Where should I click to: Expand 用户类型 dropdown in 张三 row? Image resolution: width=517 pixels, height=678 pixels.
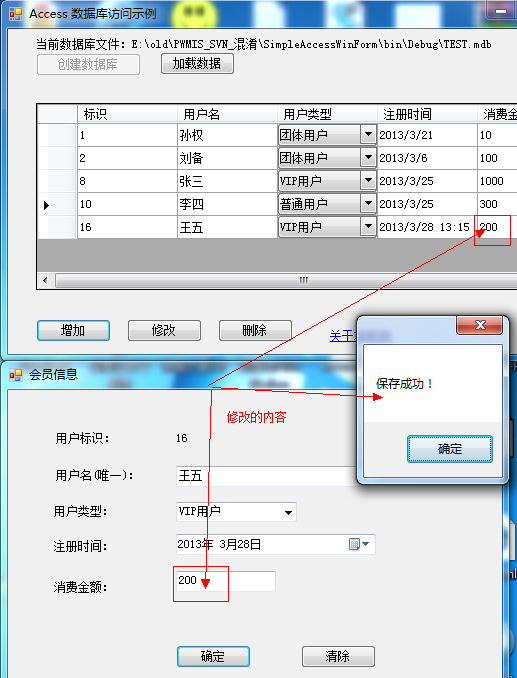click(x=368, y=181)
